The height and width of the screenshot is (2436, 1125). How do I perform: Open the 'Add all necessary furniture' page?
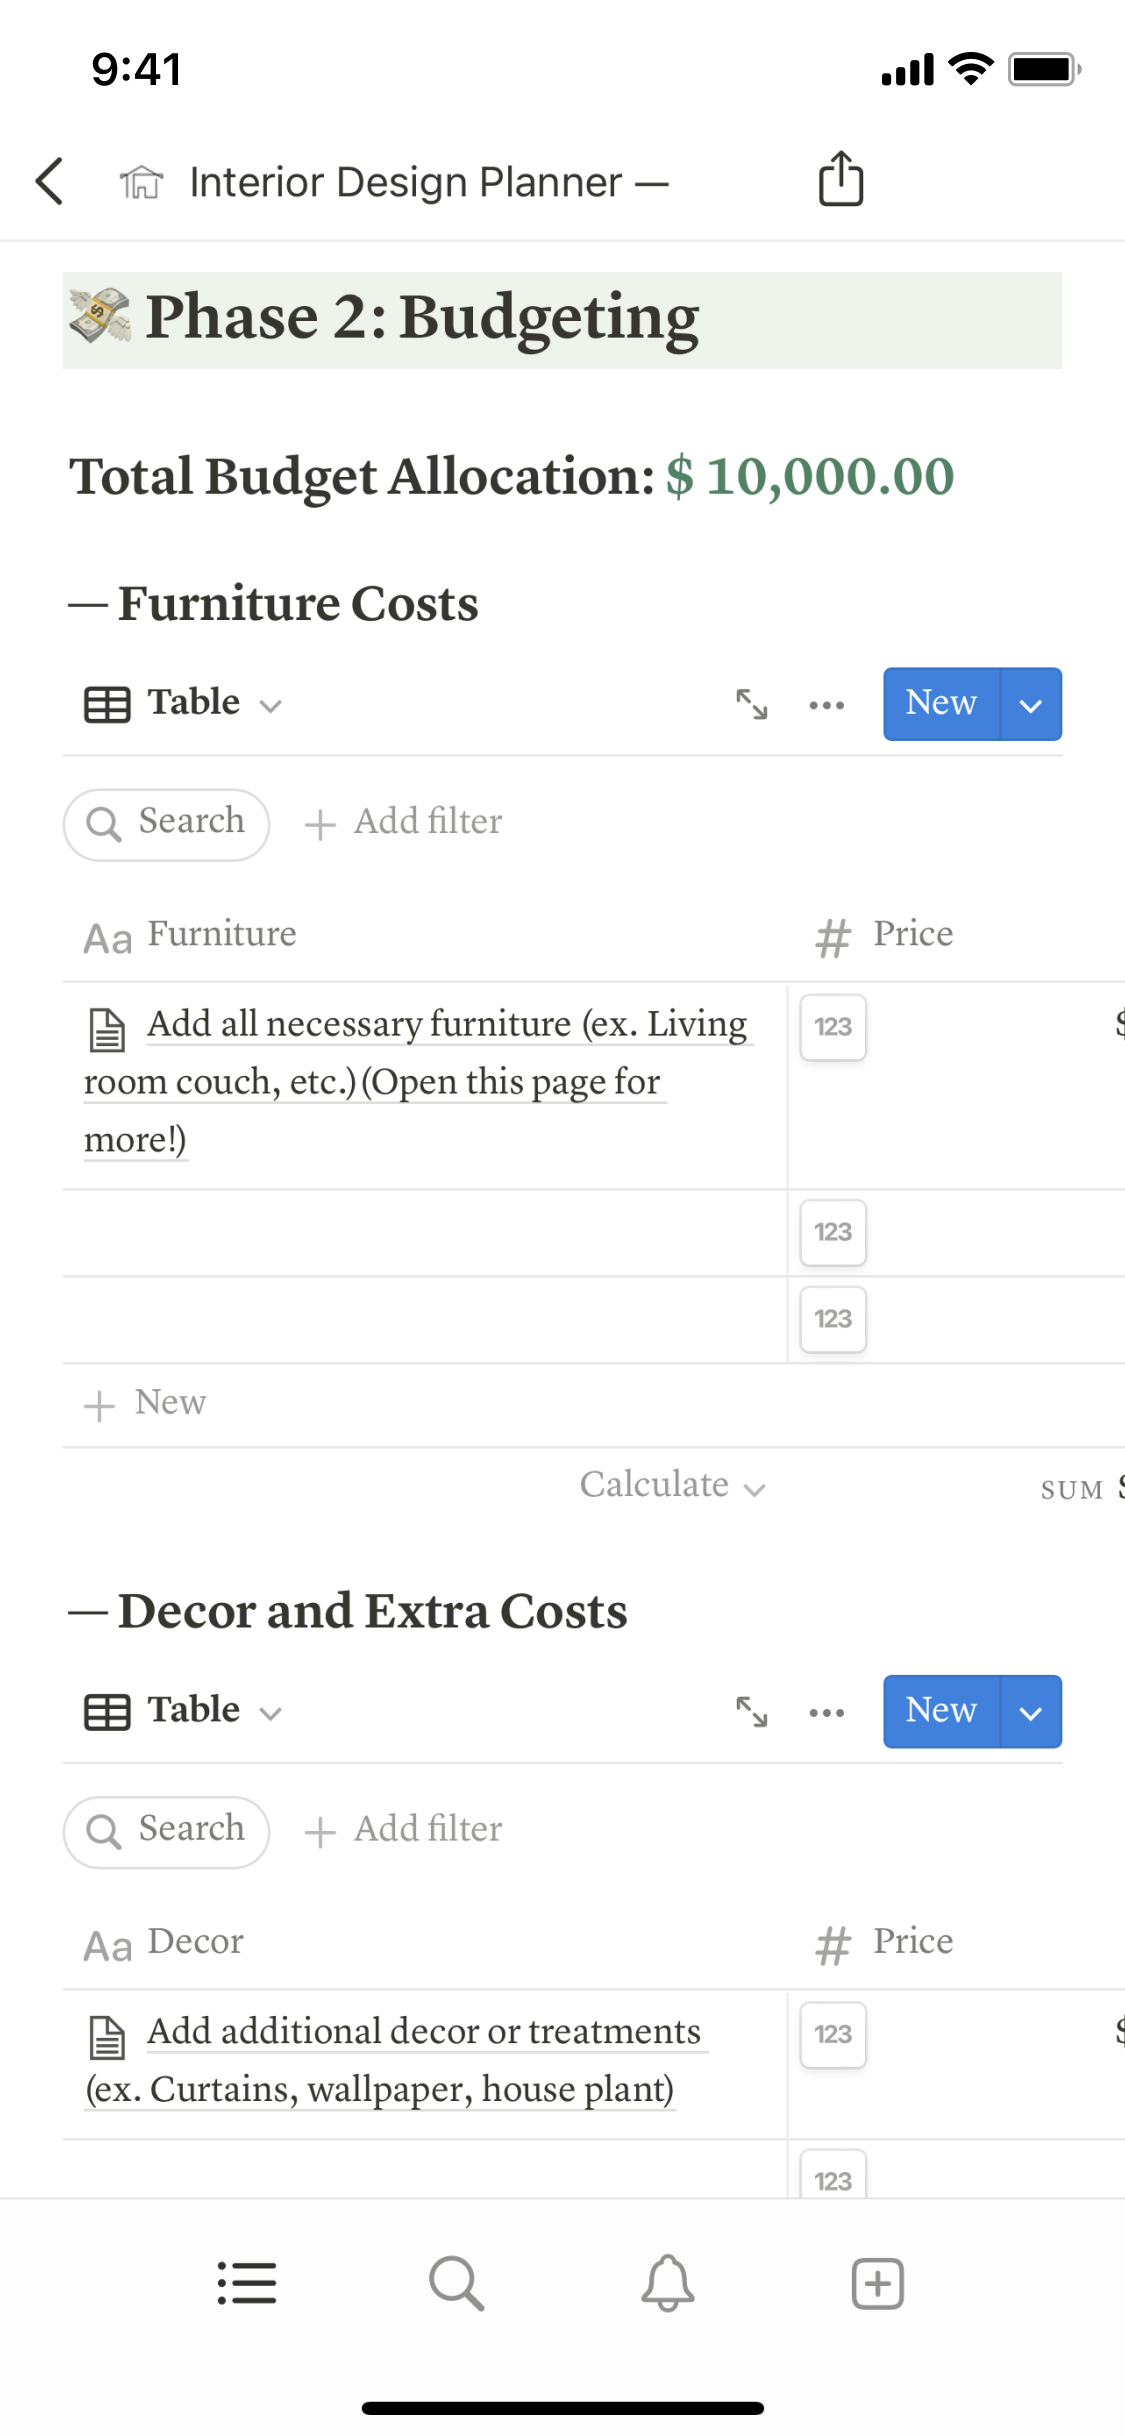(446, 1026)
